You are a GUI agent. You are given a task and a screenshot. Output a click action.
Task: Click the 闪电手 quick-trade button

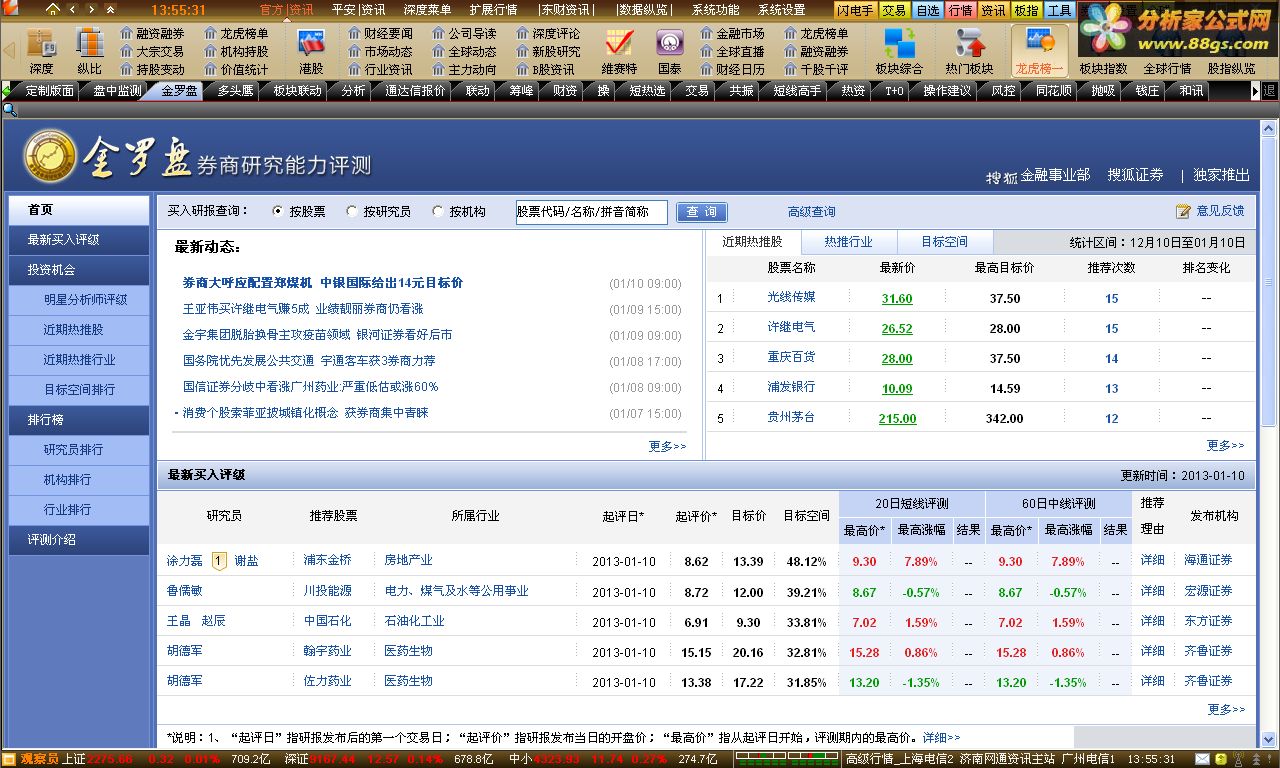click(856, 10)
